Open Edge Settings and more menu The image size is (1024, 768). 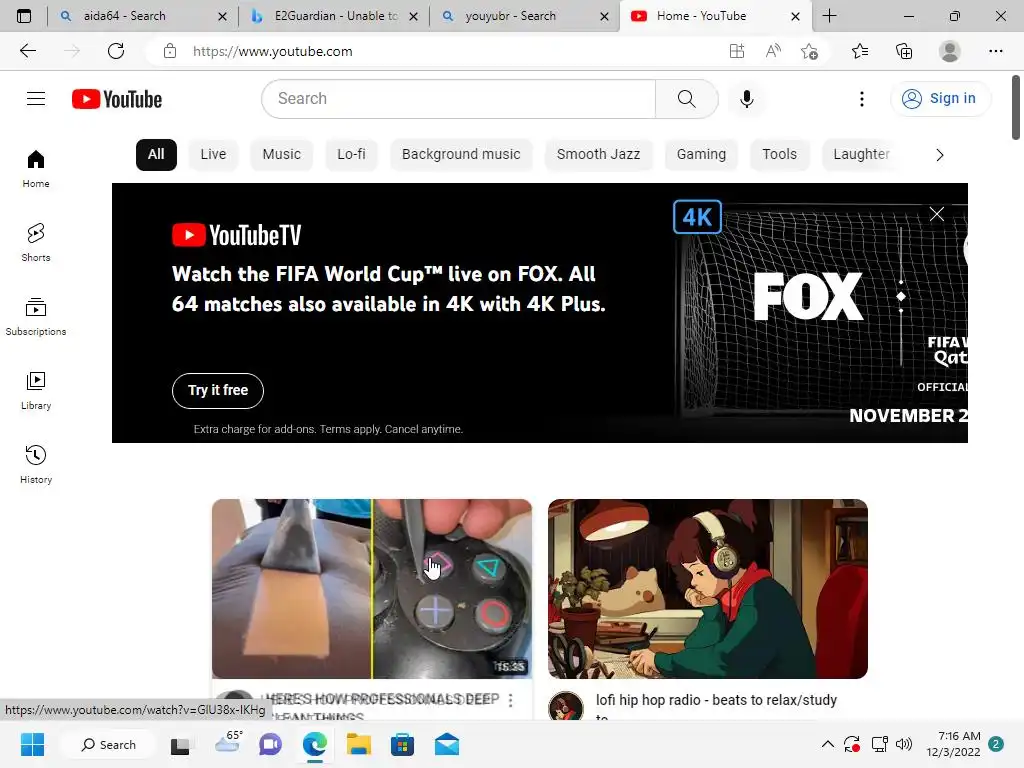995,51
